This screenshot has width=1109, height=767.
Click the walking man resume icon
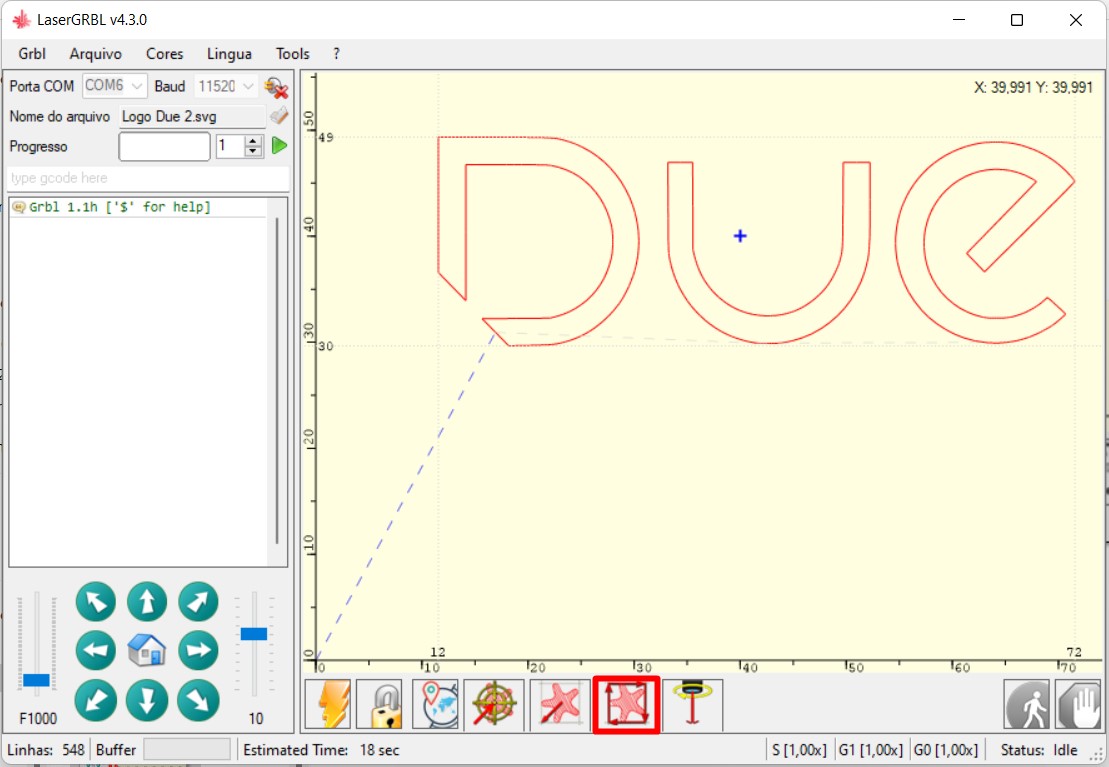(1027, 704)
